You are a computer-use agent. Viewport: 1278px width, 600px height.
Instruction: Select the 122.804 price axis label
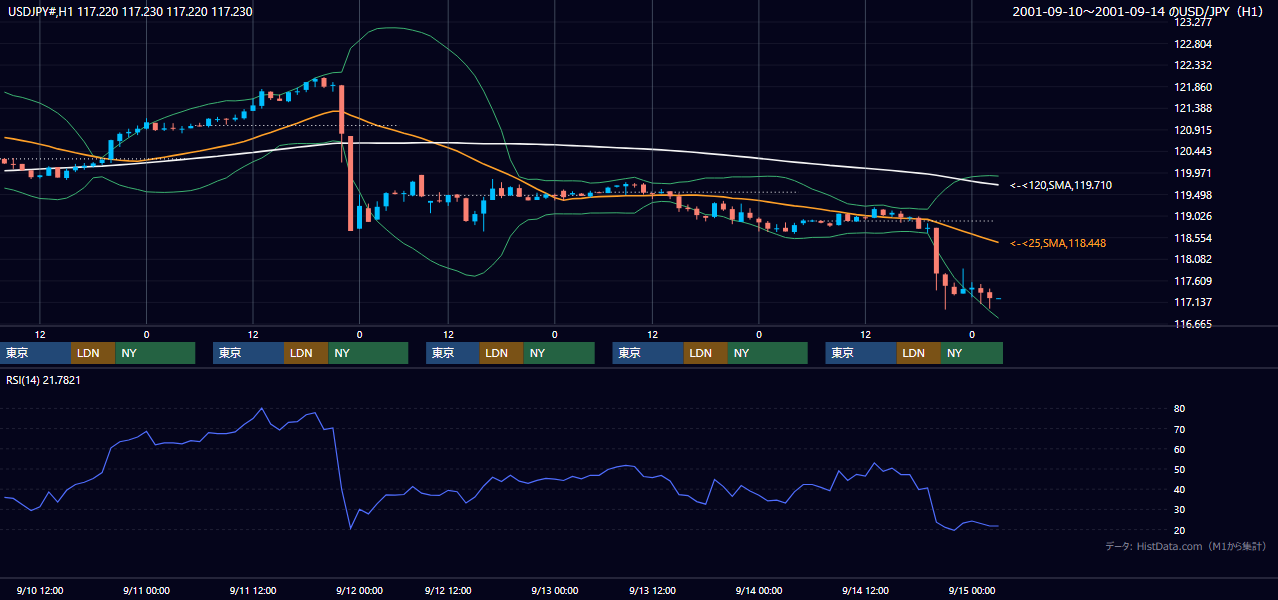1192,44
